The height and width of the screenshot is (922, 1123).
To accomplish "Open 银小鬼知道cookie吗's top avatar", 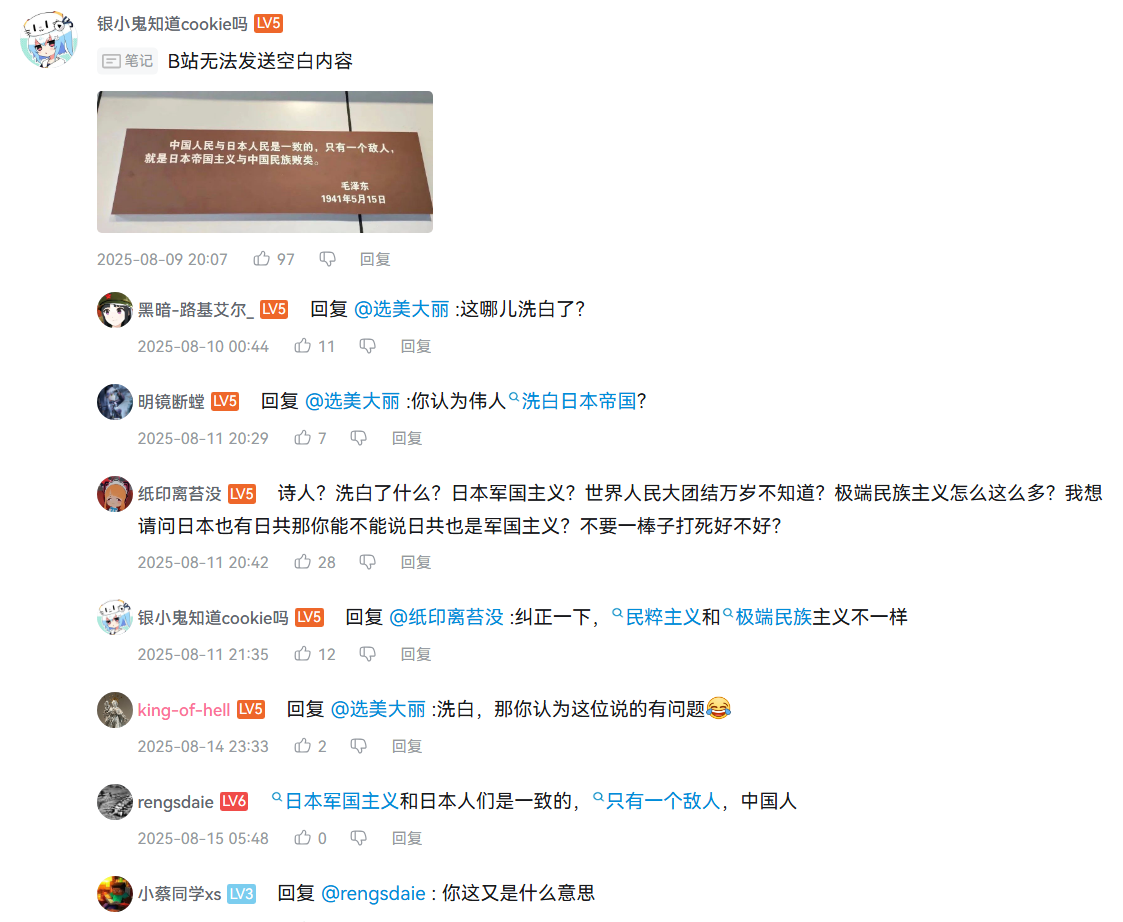I will (x=48, y=39).
